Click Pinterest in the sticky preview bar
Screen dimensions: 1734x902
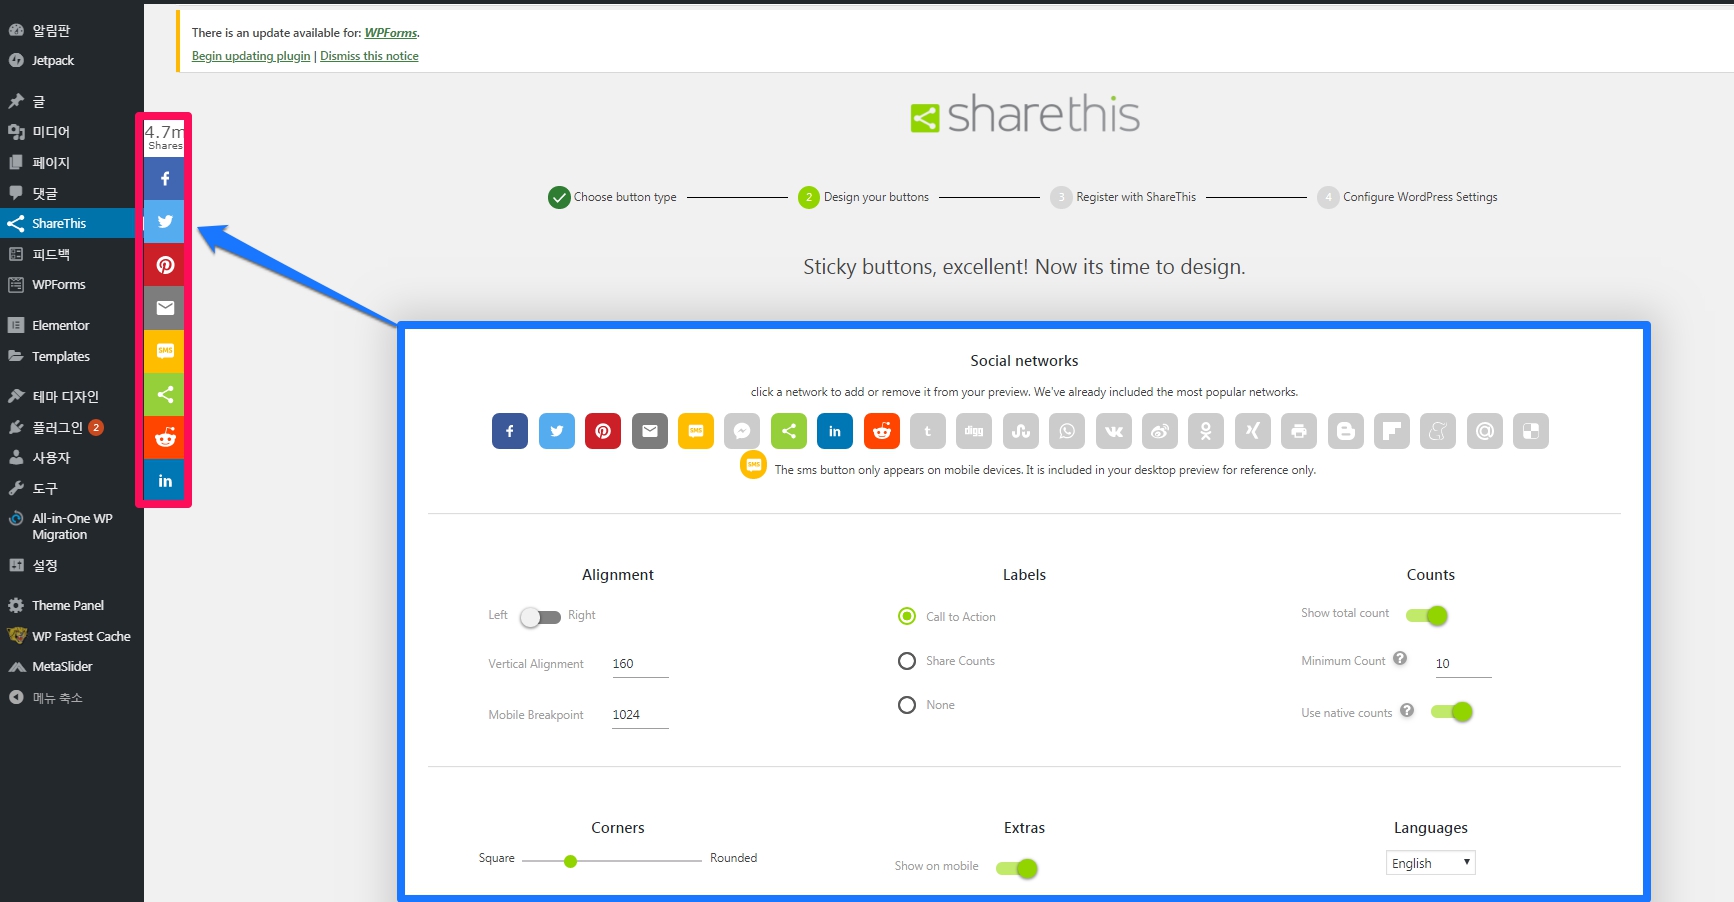click(165, 265)
